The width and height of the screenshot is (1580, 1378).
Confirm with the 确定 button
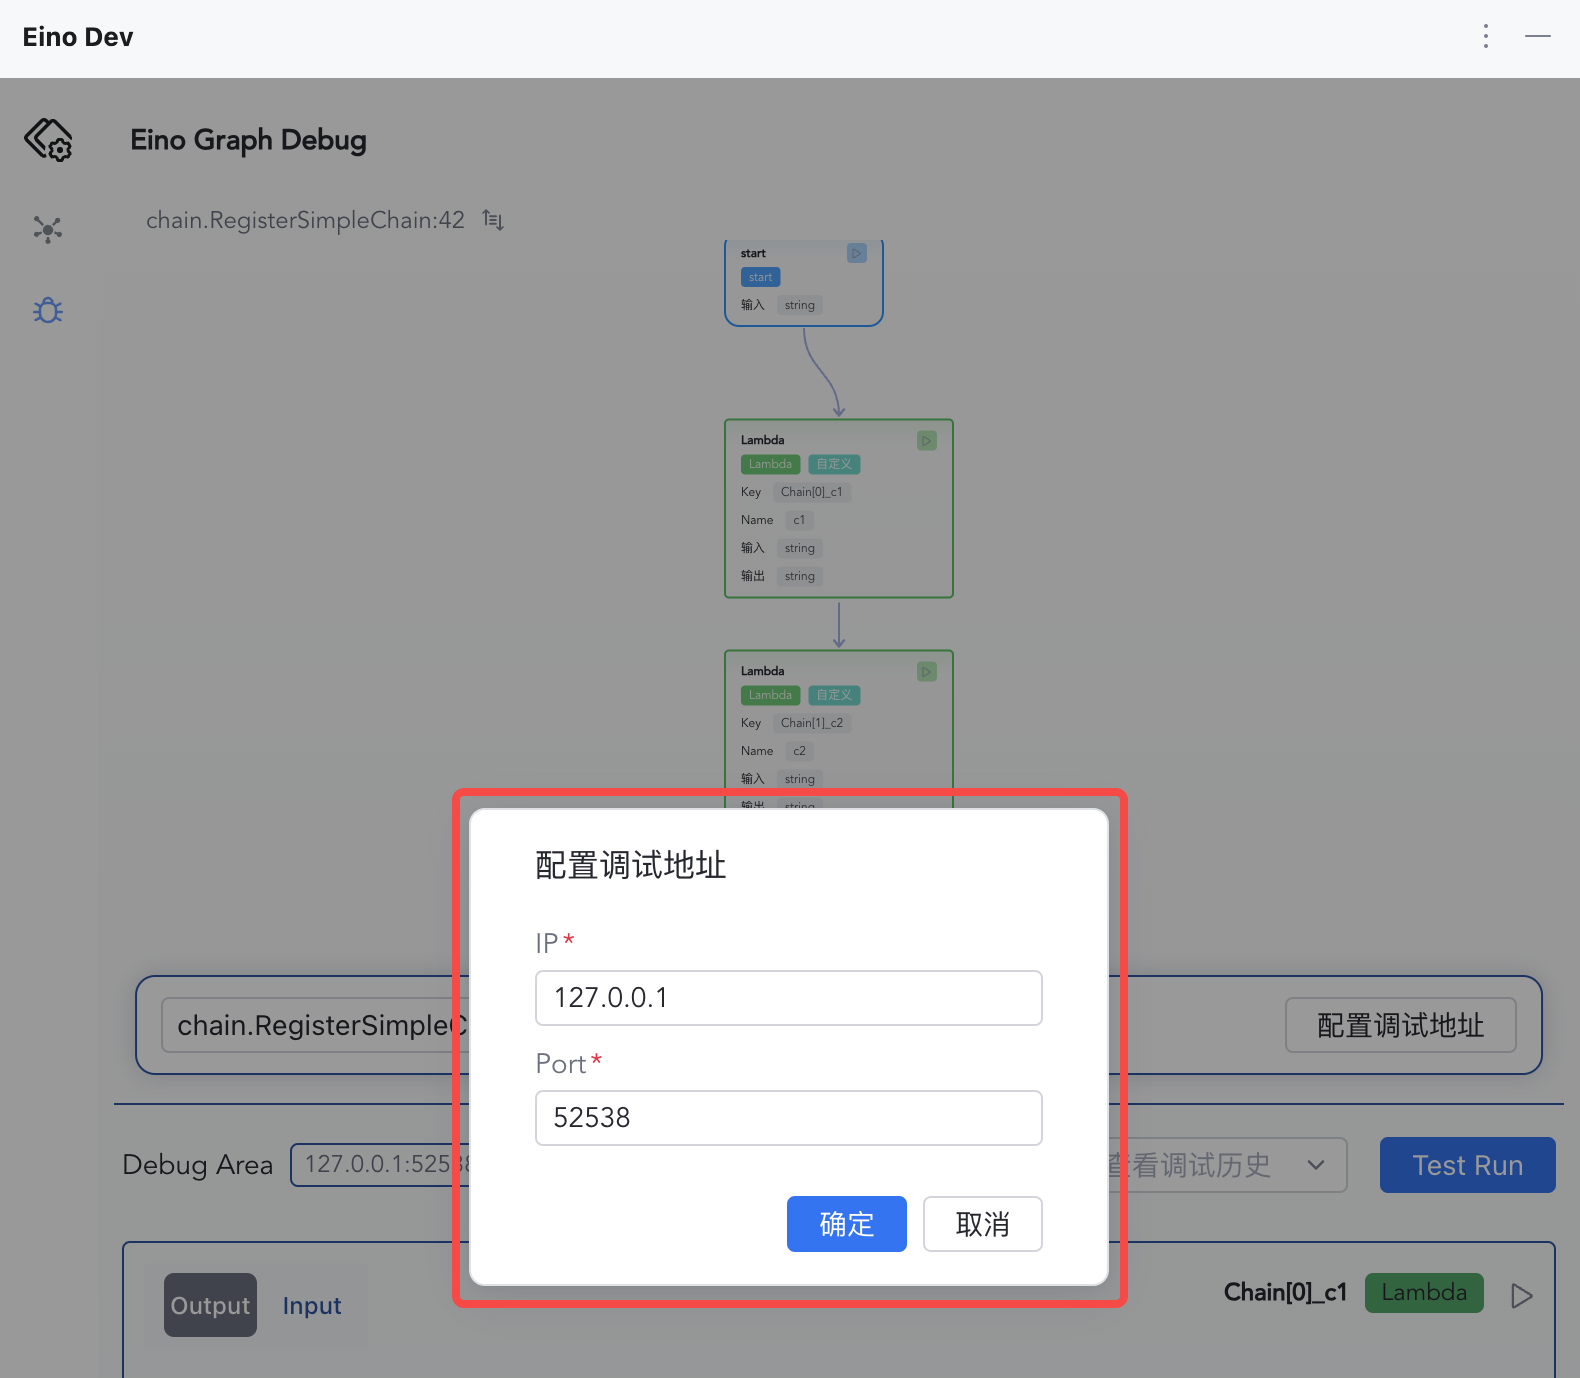click(x=846, y=1224)
